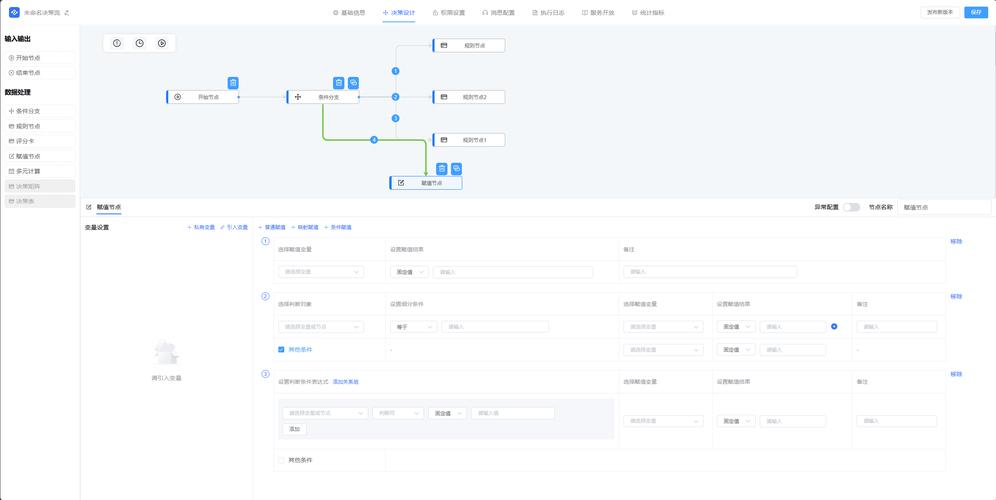Enable the unchecked 其他条件 checkbox in section 3
The width and height of the screenshot is (996, 500).
click(282, 460)
